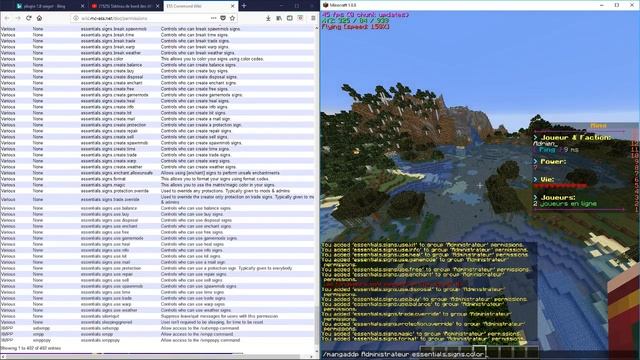This screenshot has height=360, width=640.
Task: Show site information icon in address bar
Action: point(76,18)
